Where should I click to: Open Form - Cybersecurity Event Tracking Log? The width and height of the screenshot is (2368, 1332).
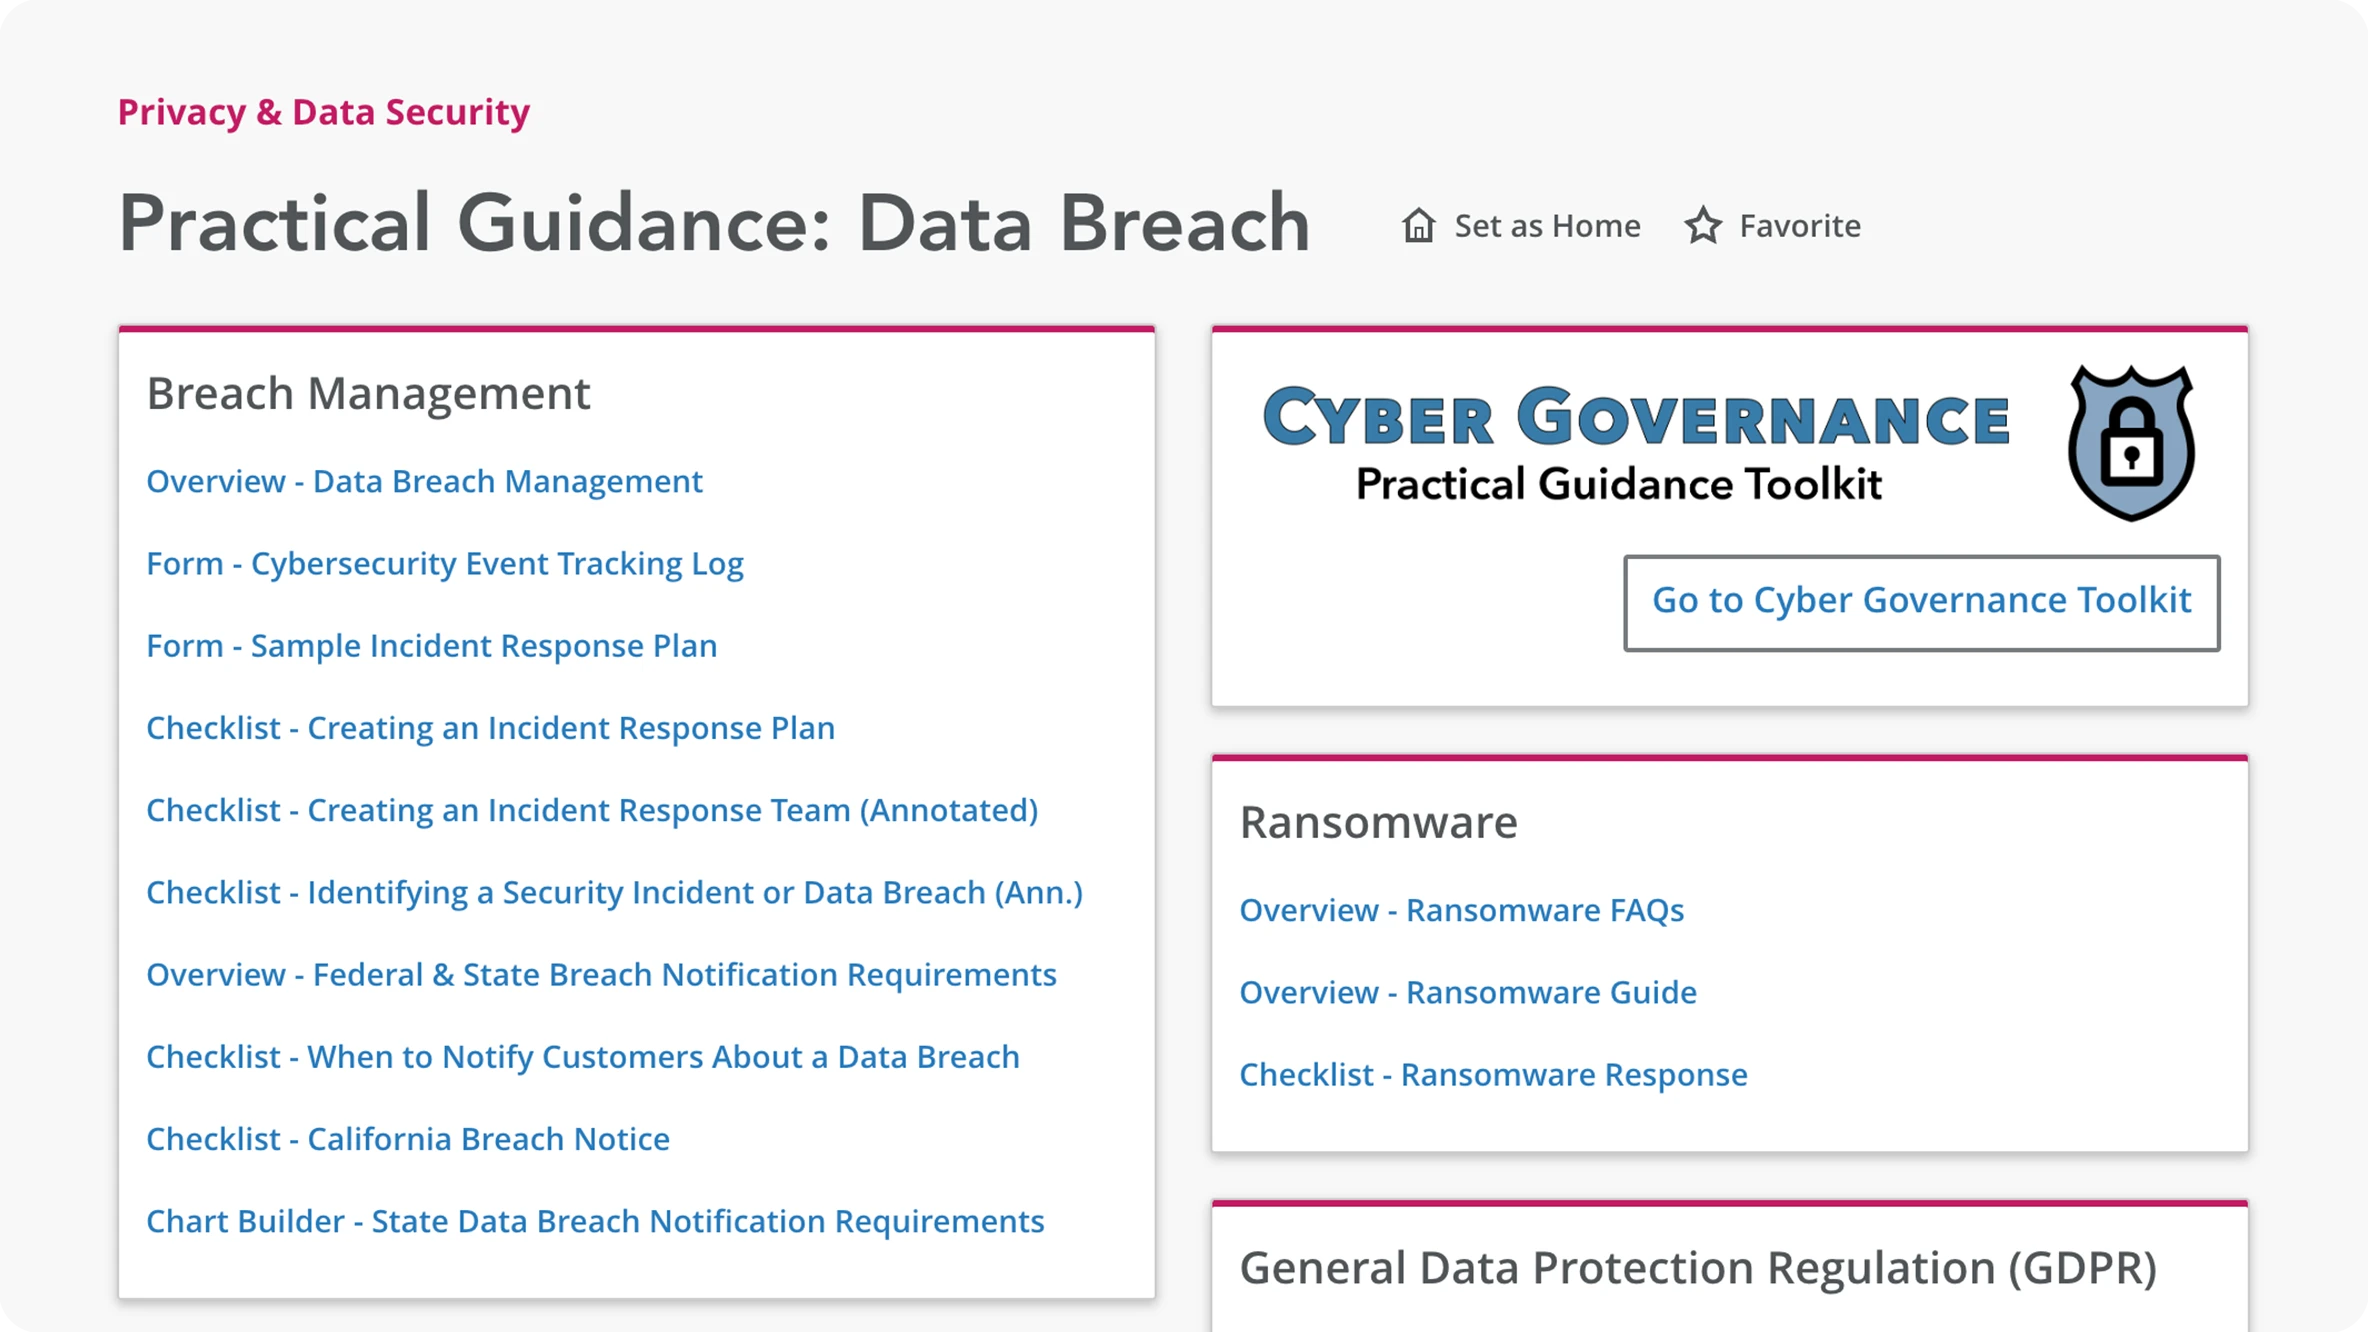coord(444,563)
